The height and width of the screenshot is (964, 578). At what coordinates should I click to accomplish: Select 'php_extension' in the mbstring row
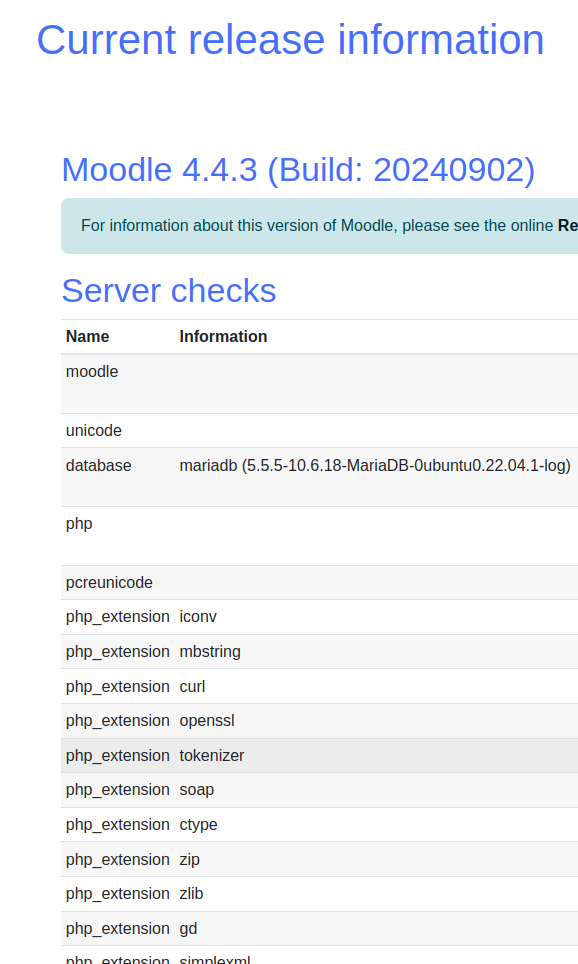point(117,652)
